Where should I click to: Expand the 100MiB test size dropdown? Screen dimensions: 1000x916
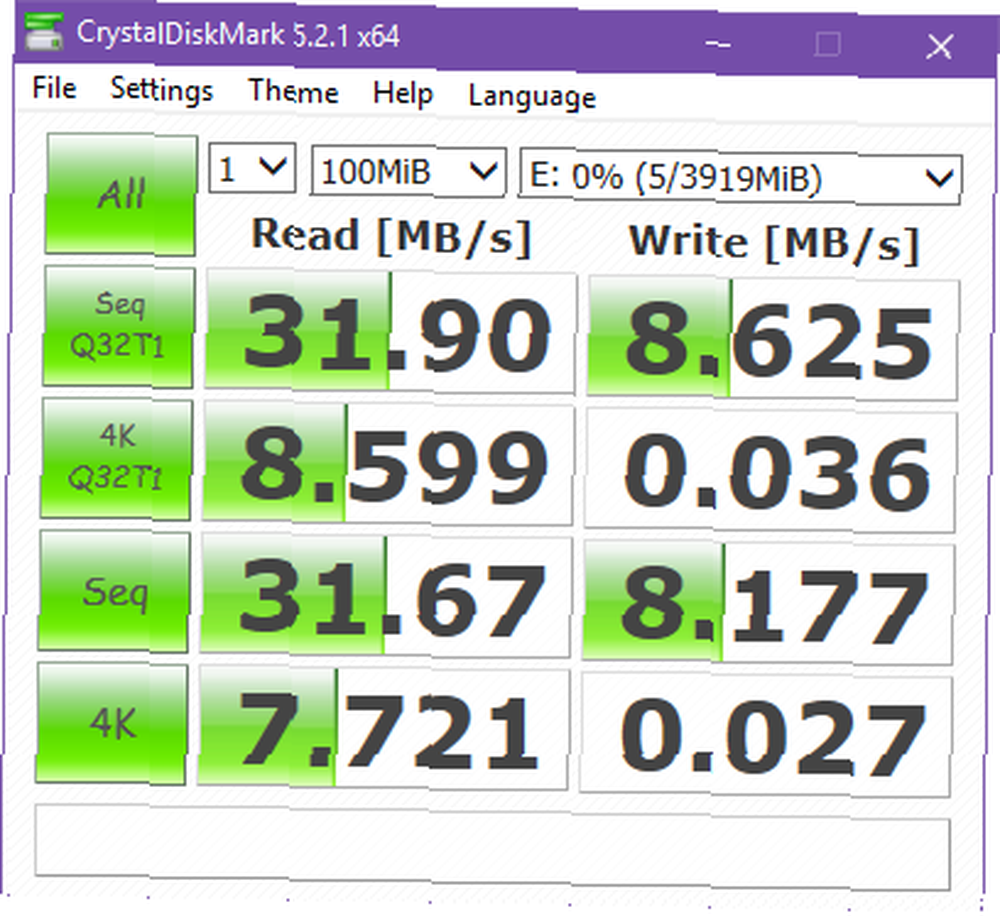point(408,172)
